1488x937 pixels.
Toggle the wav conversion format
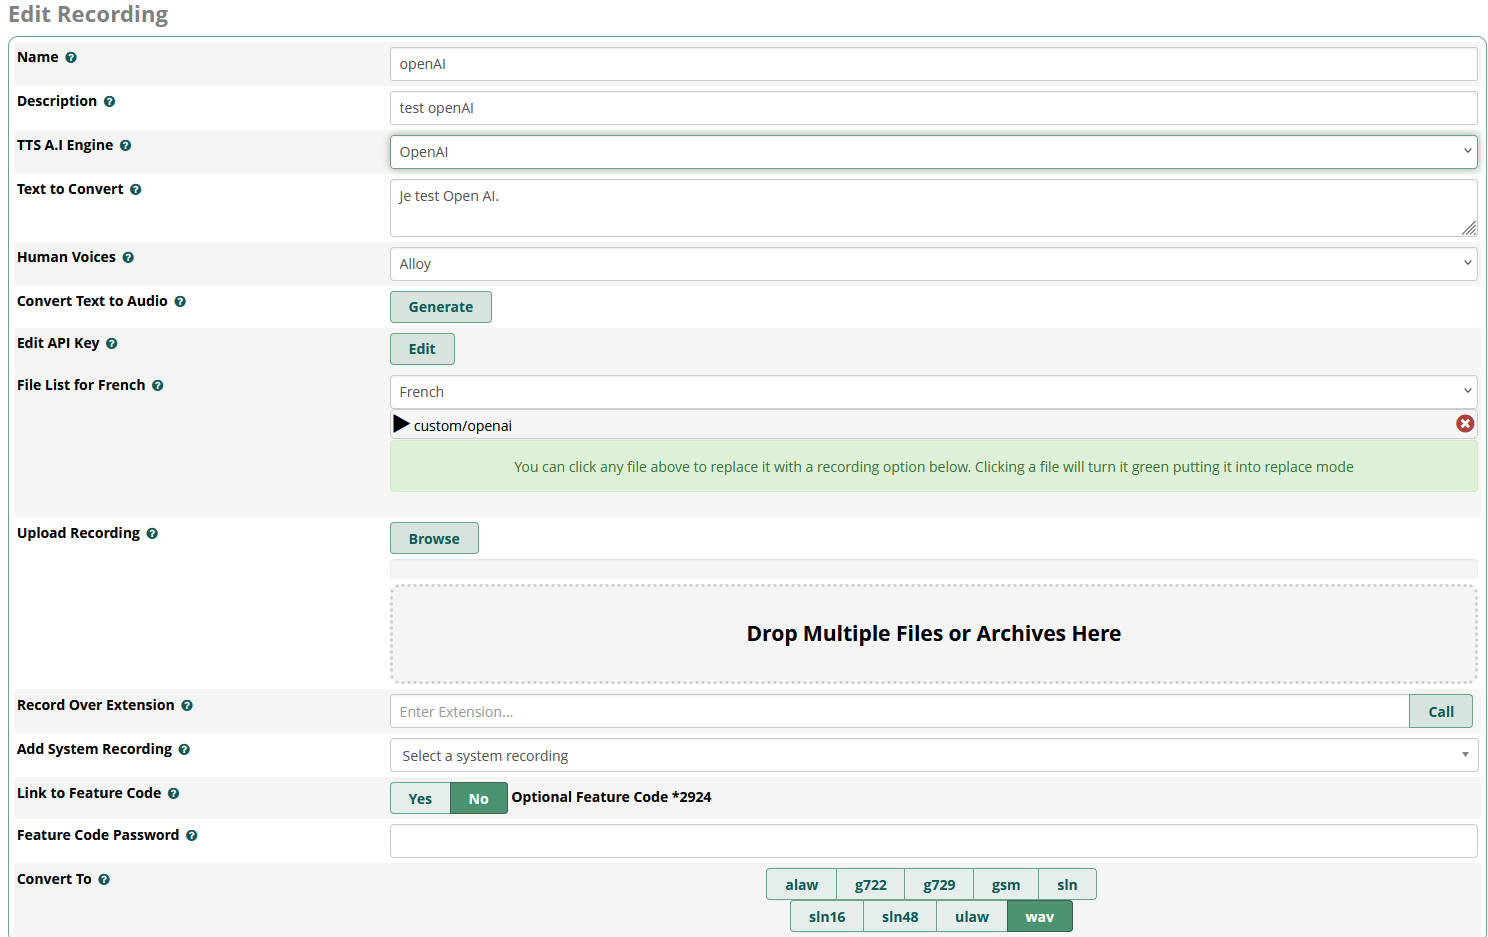[1040, 916]
